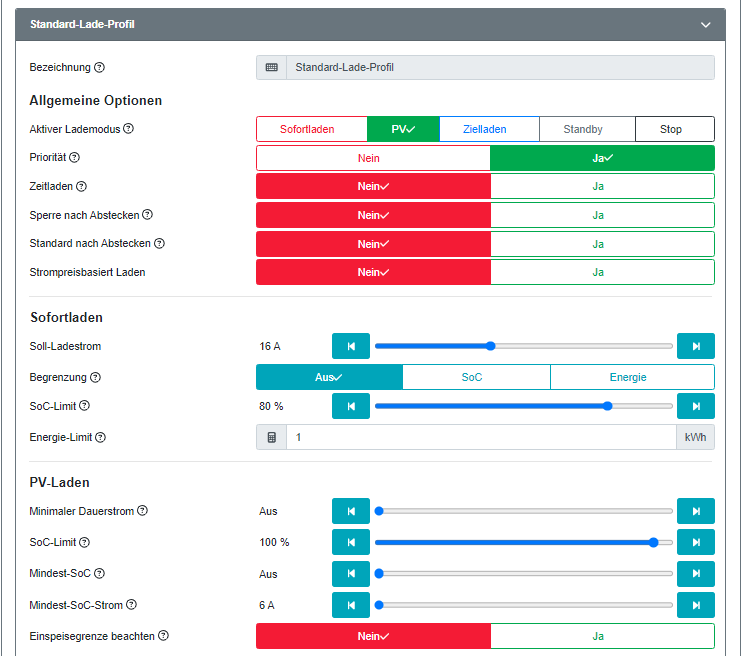This screenshot has width=745, height=656.
Task: Set Zeitladen to Nein
Action: [373, 186]
